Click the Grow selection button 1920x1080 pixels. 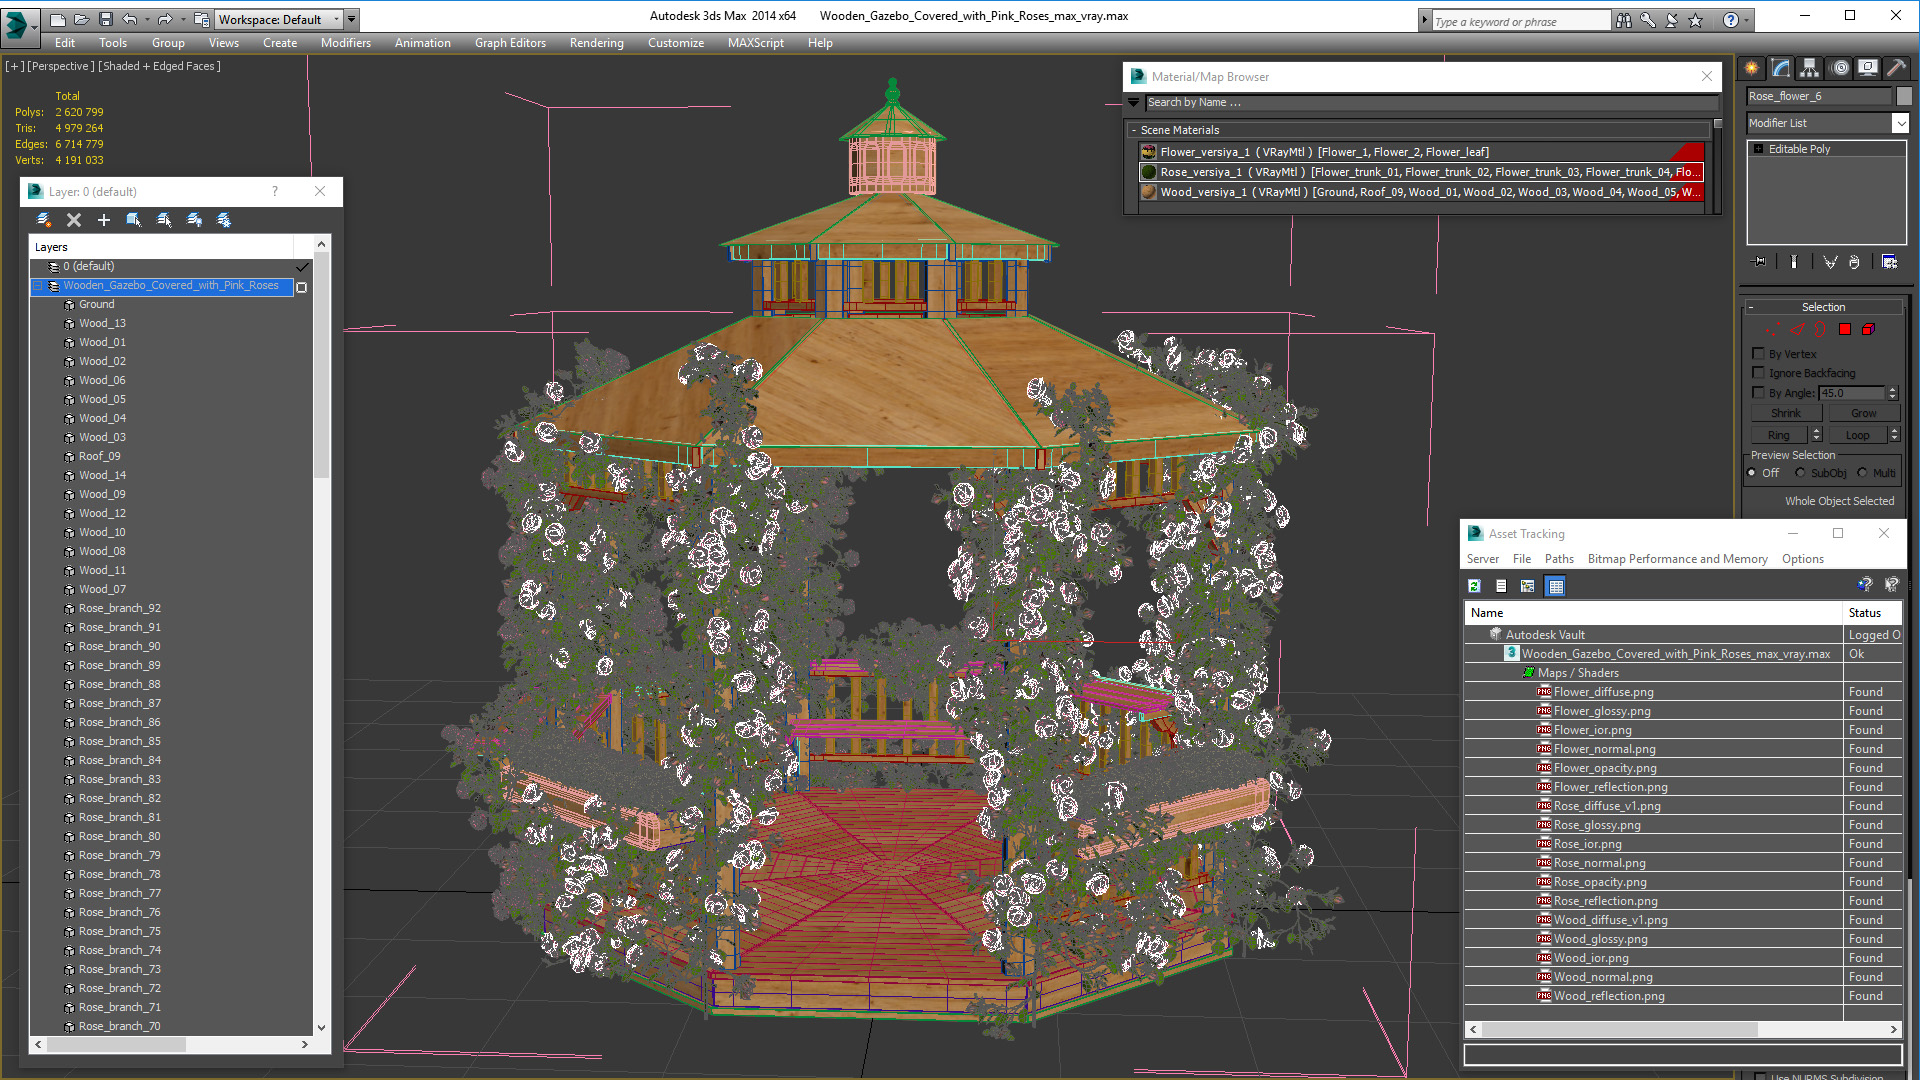(x=1863, y=413)
